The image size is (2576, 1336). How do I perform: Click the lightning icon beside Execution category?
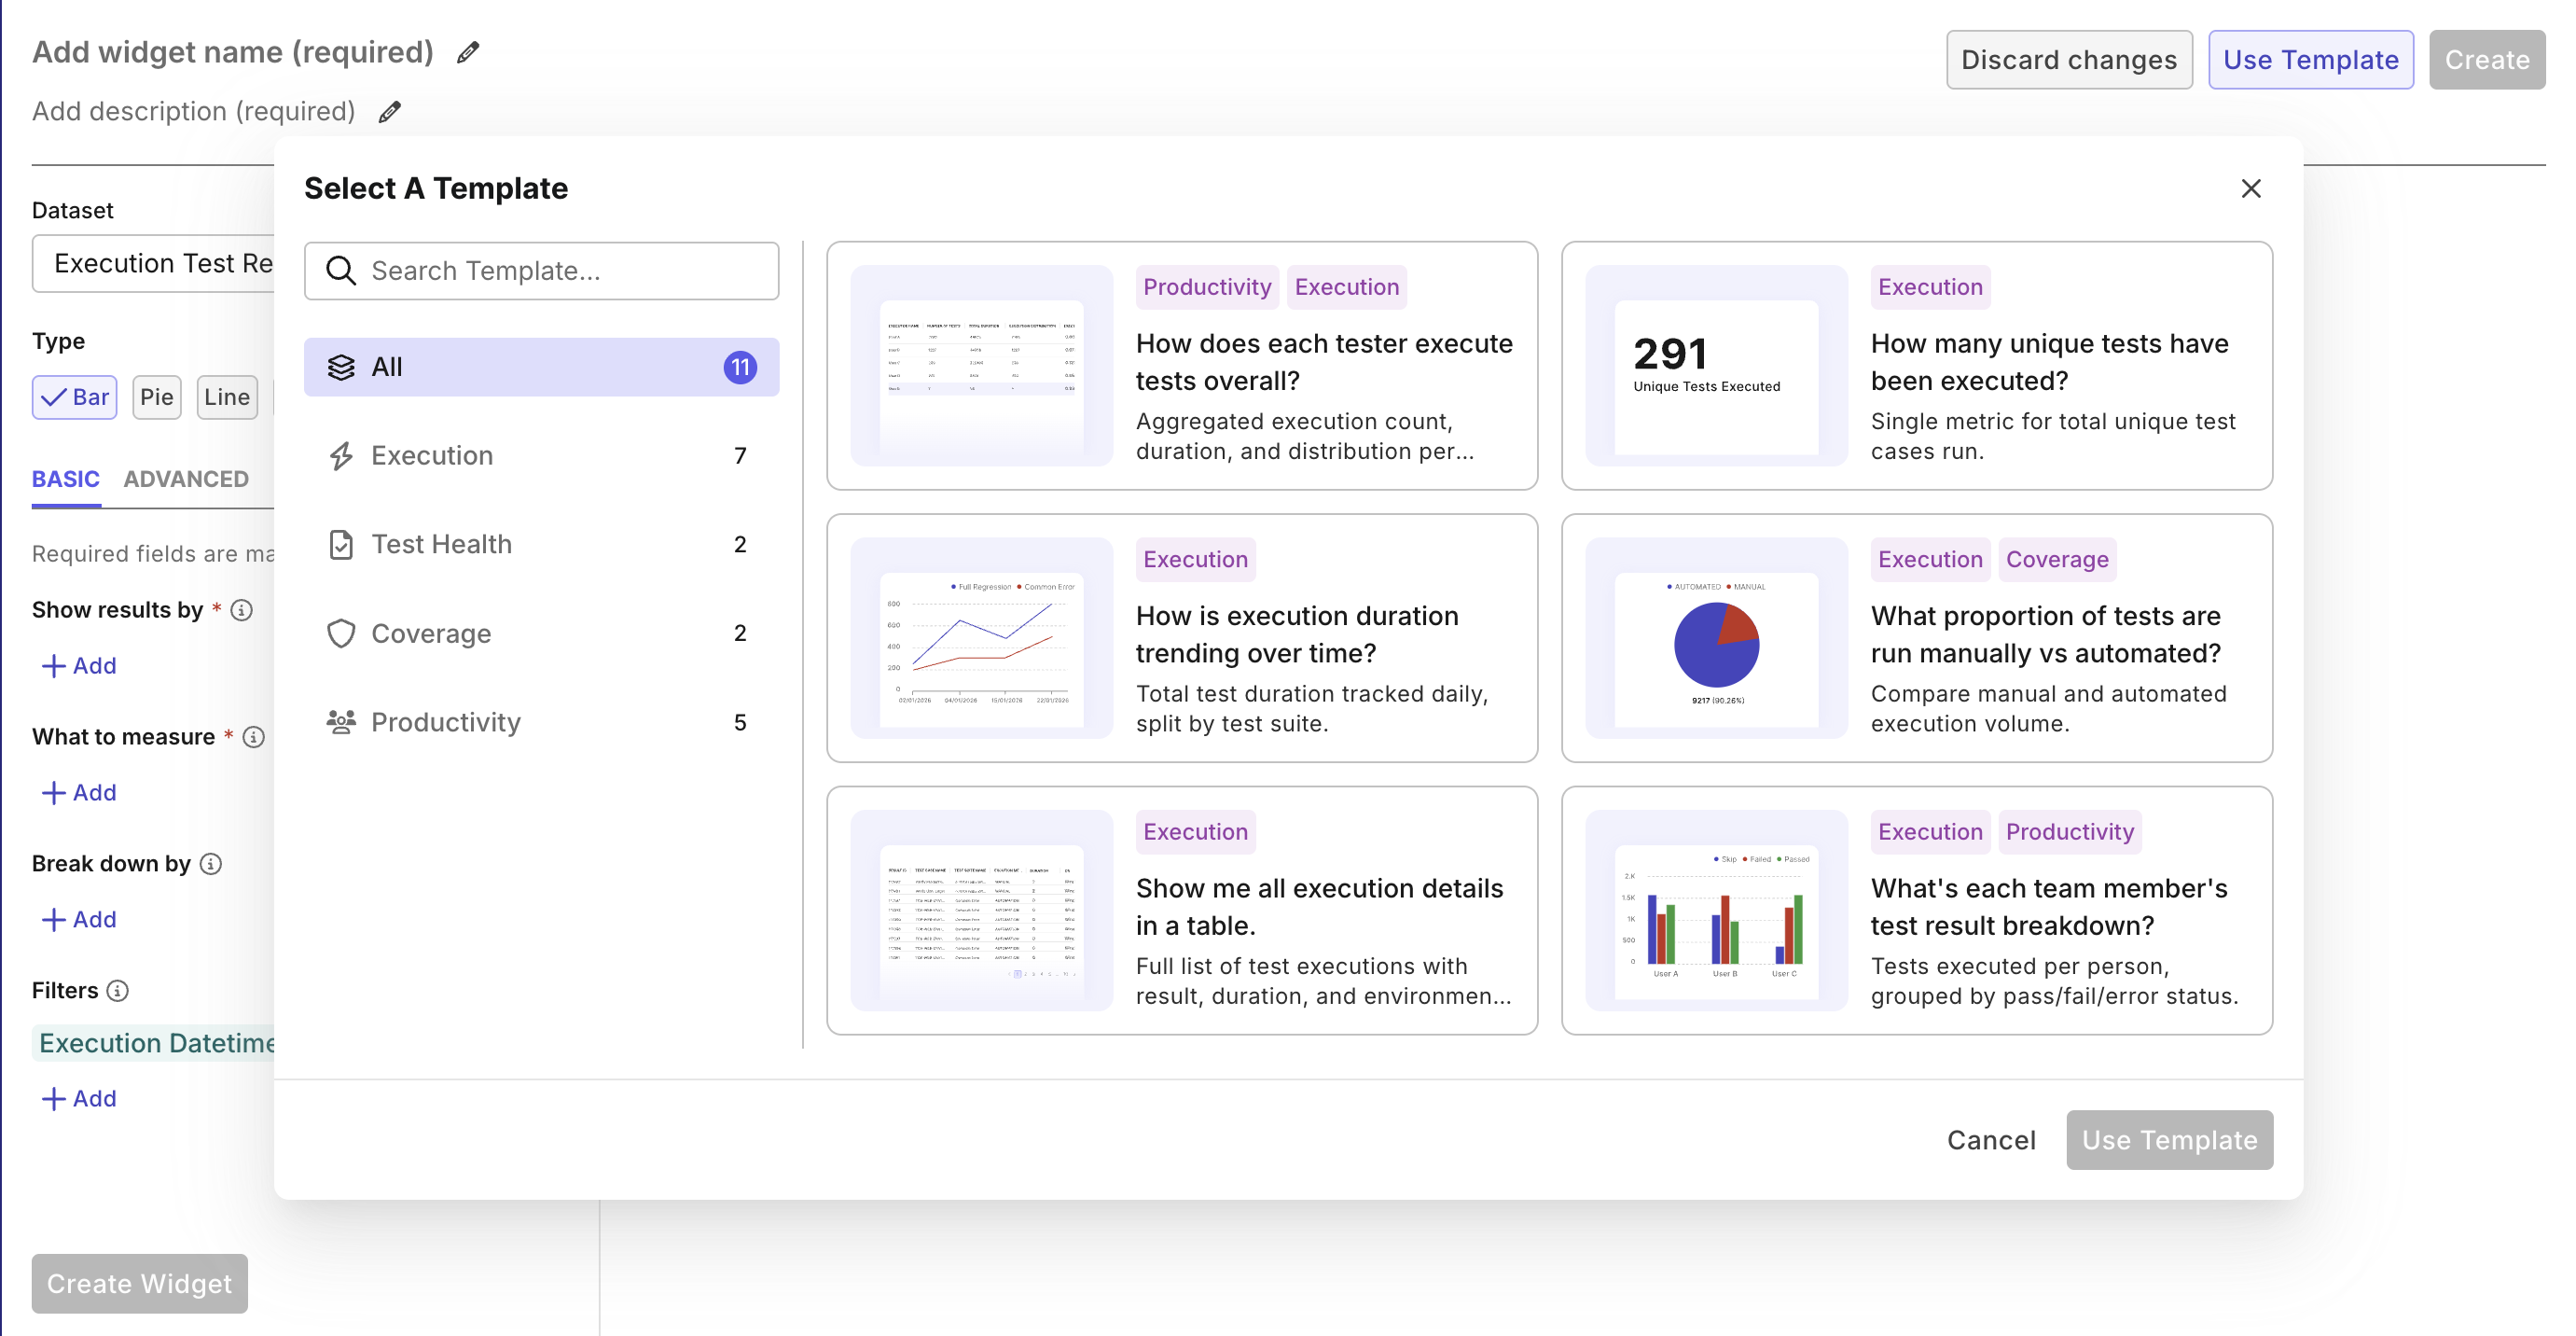(341, 455)
